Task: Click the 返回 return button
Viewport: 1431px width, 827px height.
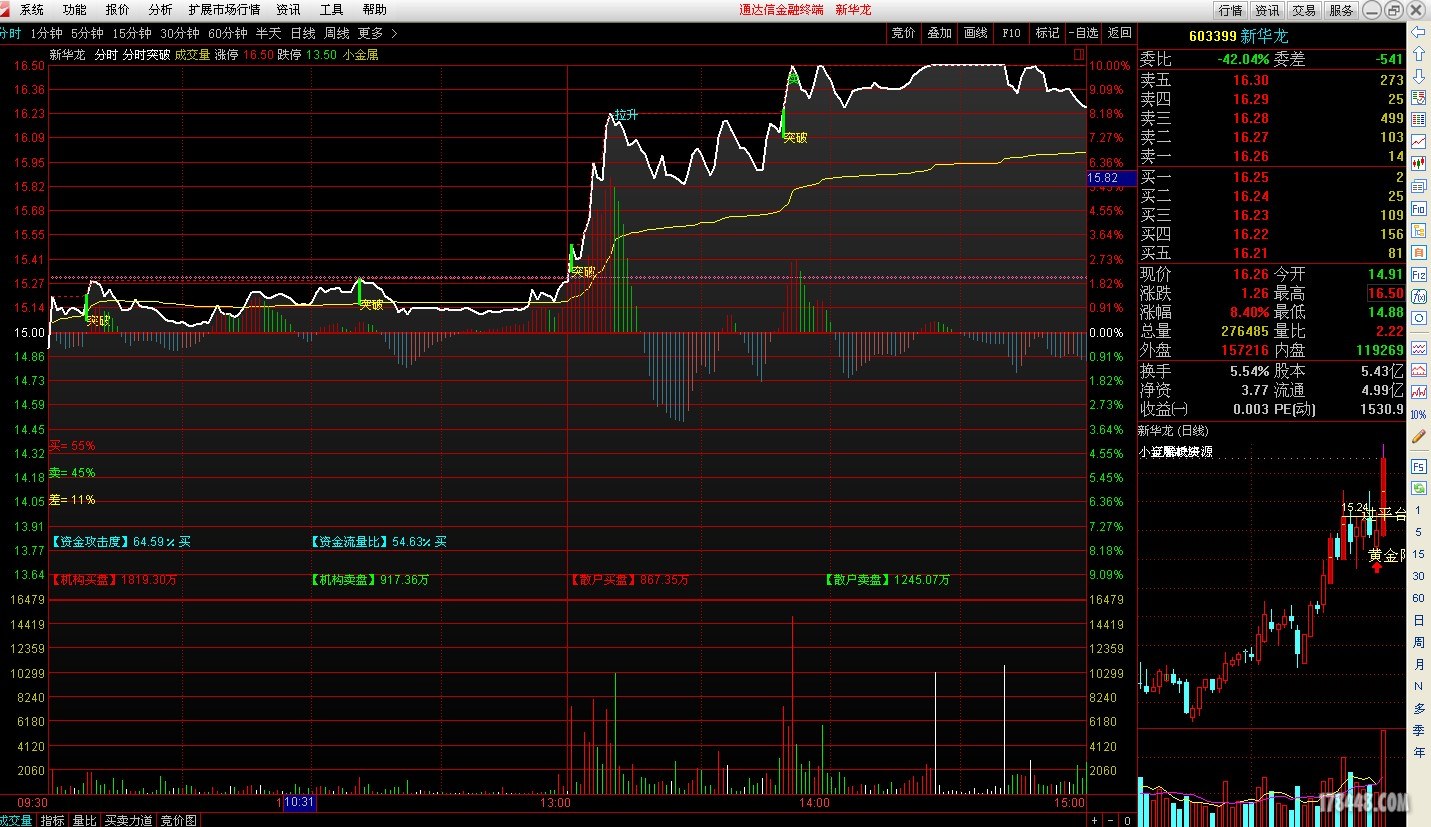Action: tap(1119, 33)
